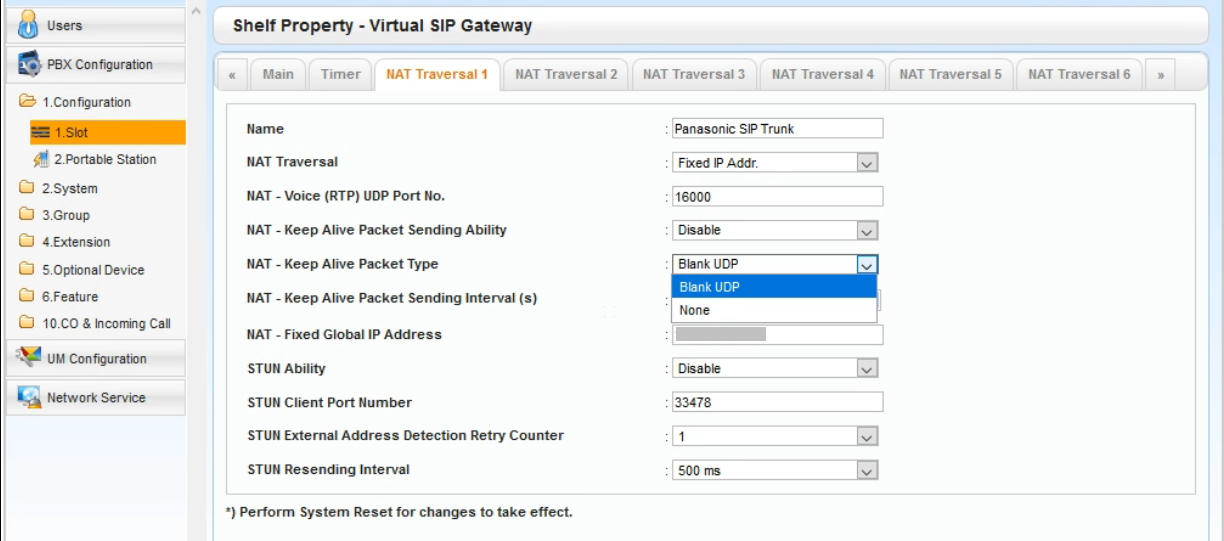Switch to the NAT Traversal 3 tab
The image size is (1224, 541).
pyautogui.click(x=694, y=74)
